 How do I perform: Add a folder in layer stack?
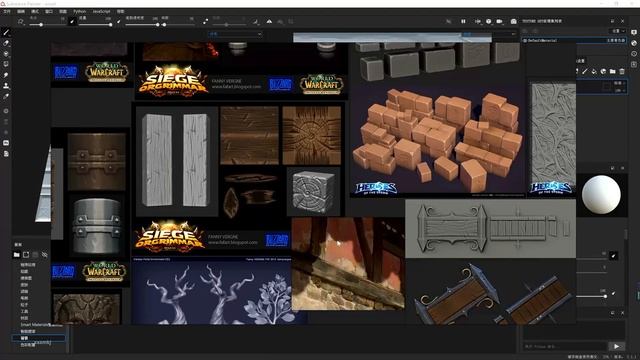click(x=613, y=71)
